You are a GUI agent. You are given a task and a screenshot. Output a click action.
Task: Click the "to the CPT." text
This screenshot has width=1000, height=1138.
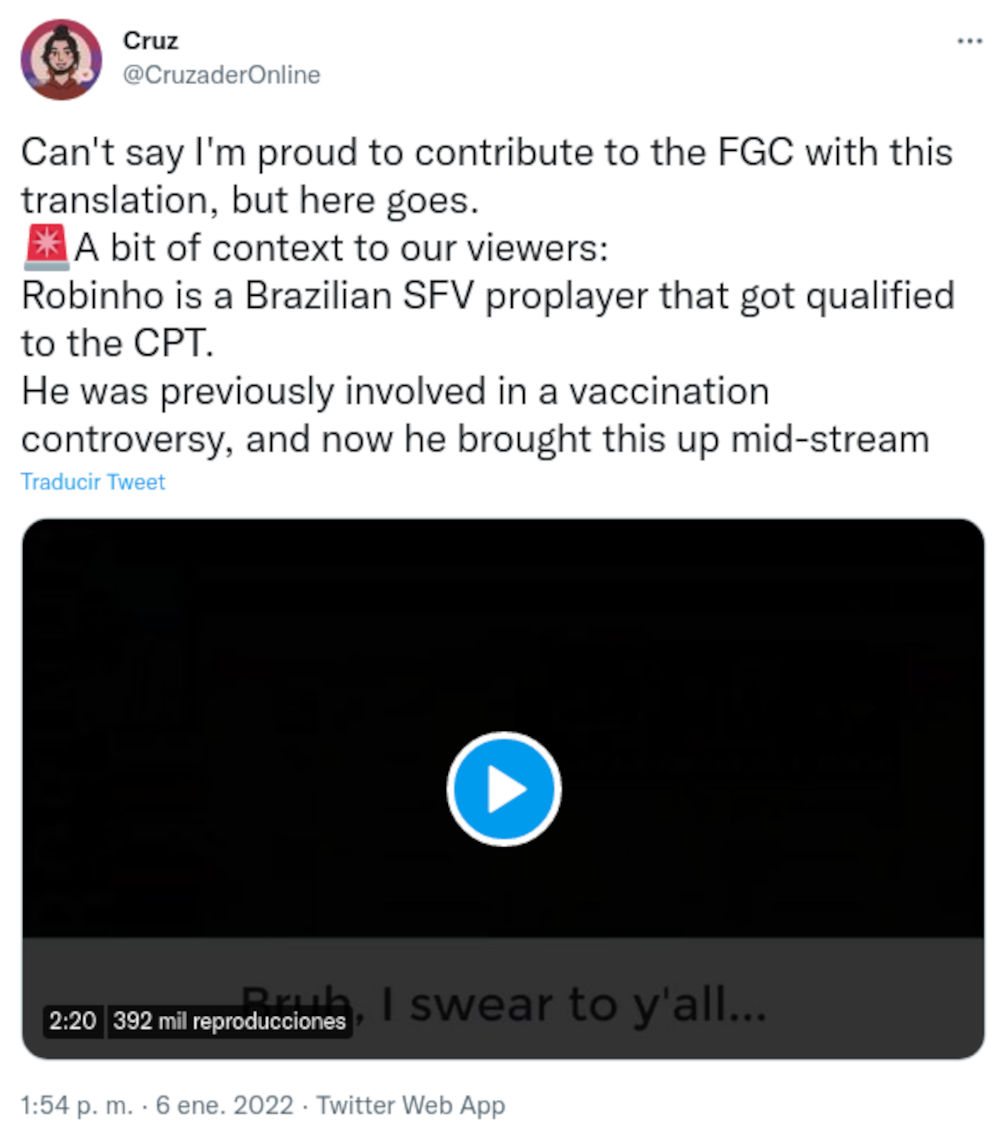[117, 343]
